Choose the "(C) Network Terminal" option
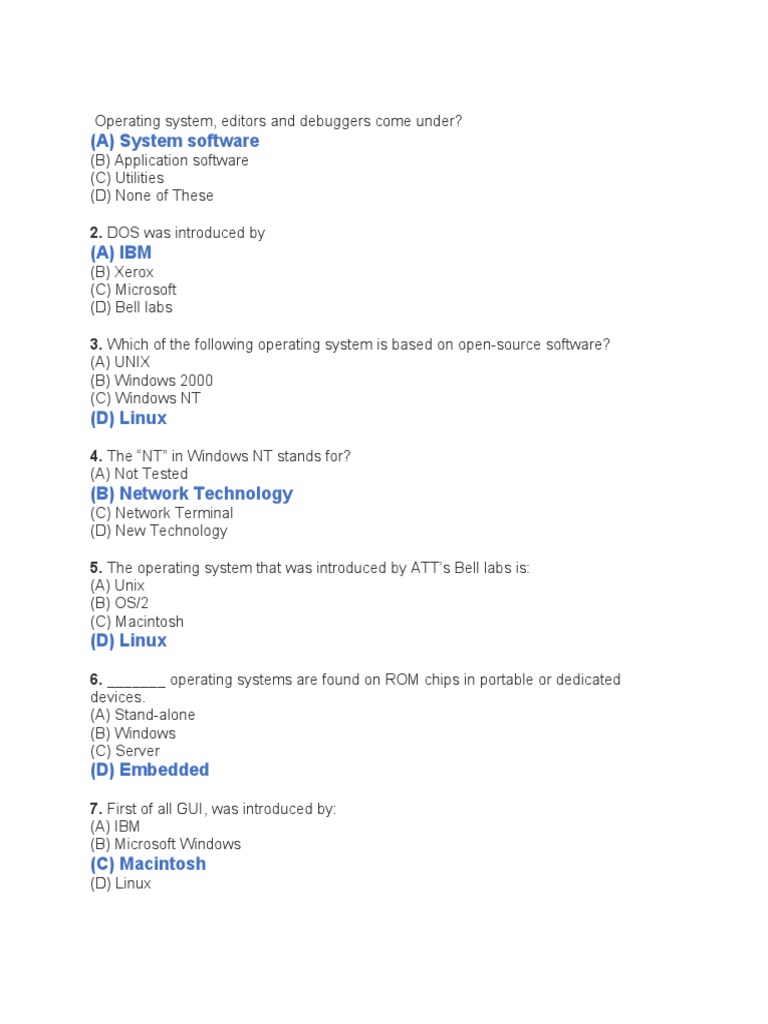Viewport: 768px width, 1024px height. click(161, 513)
